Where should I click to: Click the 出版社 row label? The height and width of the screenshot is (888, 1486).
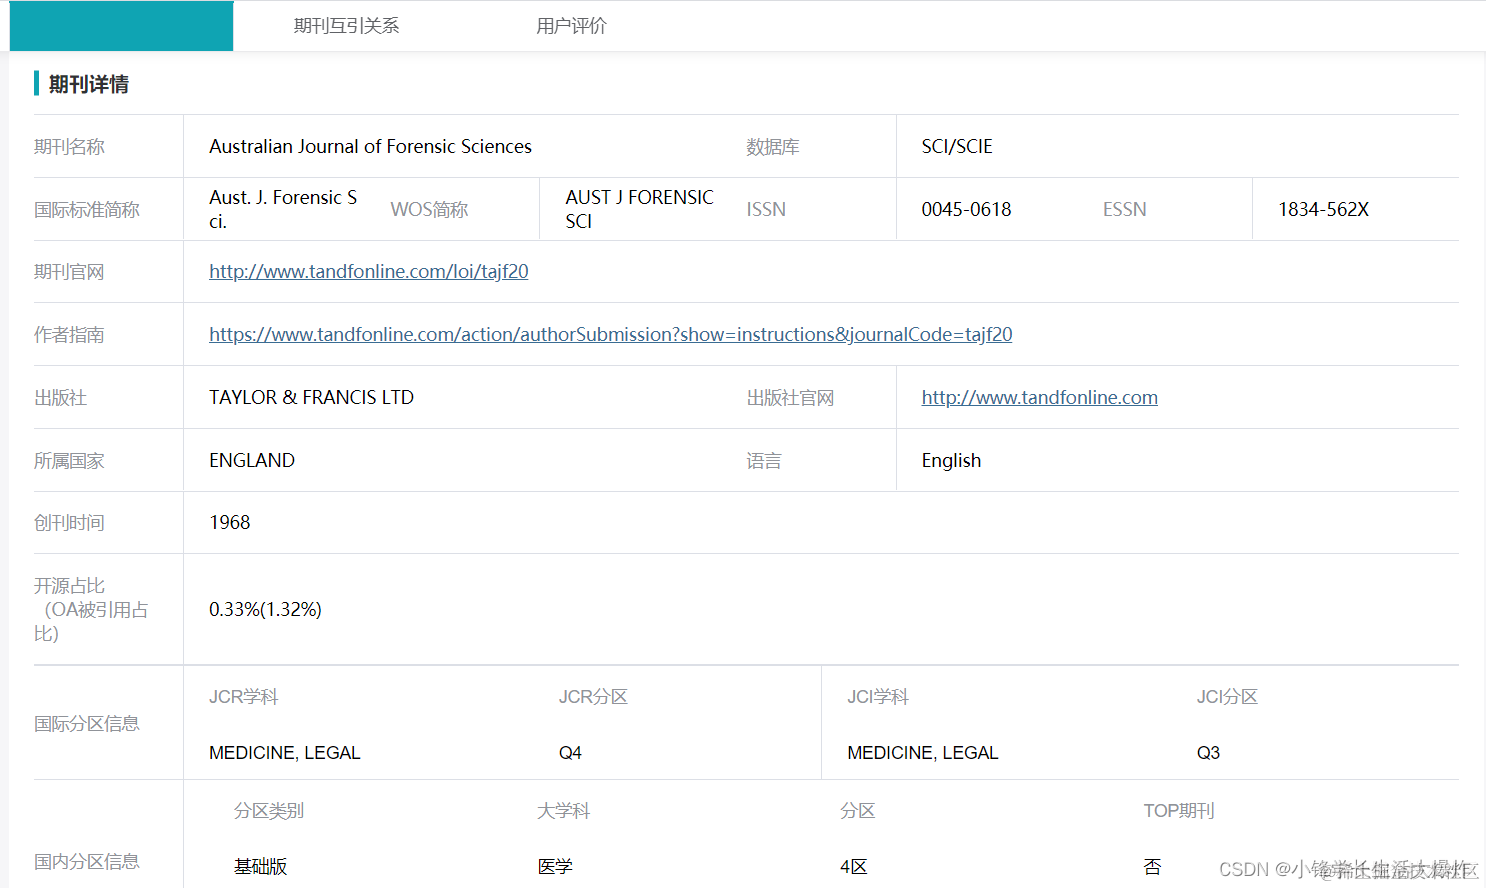tap(60, 397)
